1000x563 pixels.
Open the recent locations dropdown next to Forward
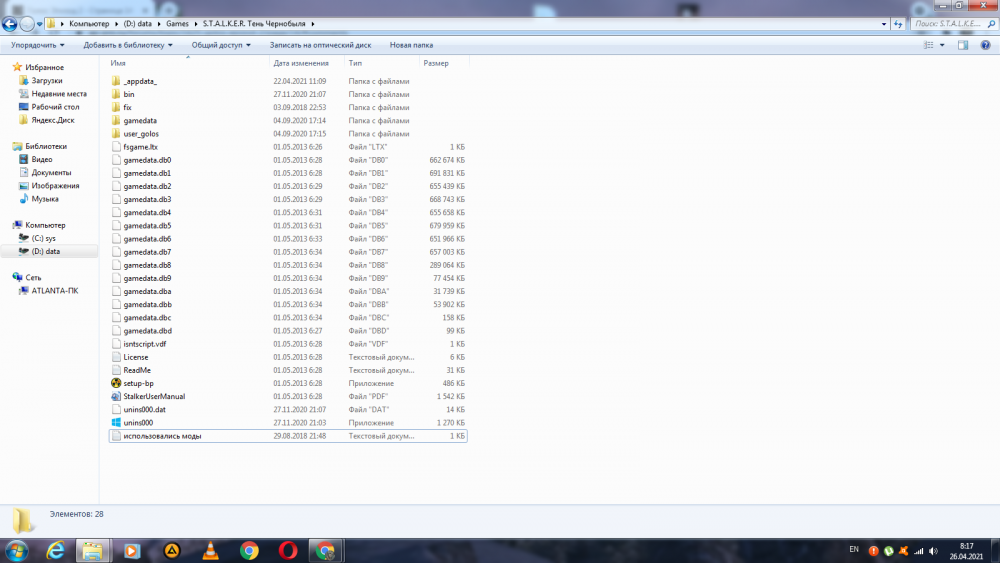pos(40,24)
